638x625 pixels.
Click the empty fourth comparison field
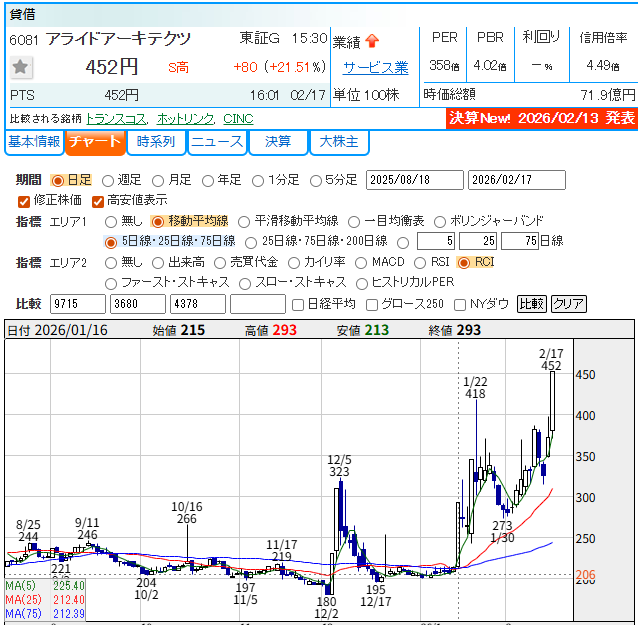point(258,304)
